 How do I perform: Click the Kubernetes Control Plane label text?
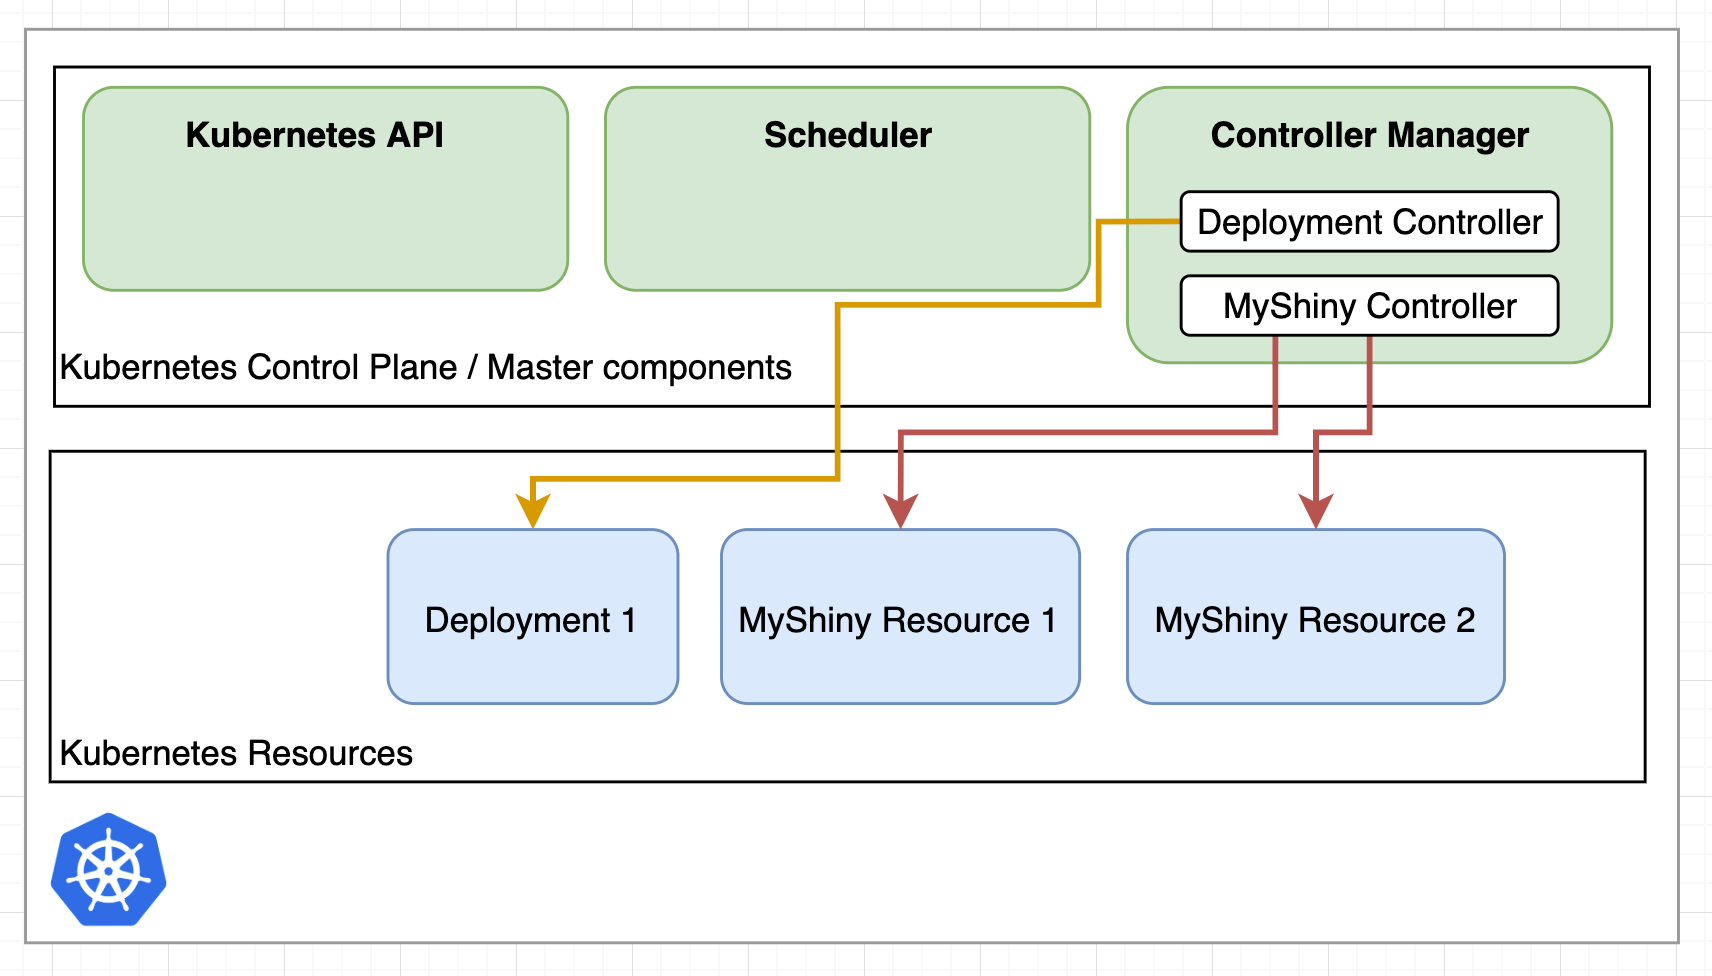pos(424,368)
